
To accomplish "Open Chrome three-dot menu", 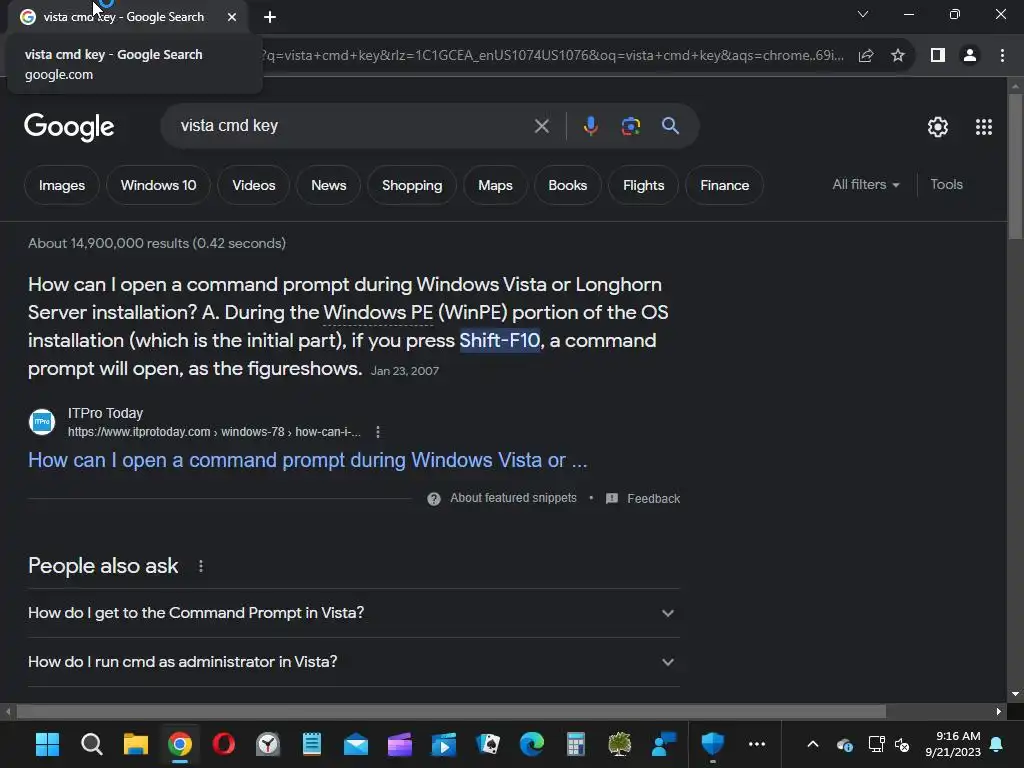I will [1002, 56].
